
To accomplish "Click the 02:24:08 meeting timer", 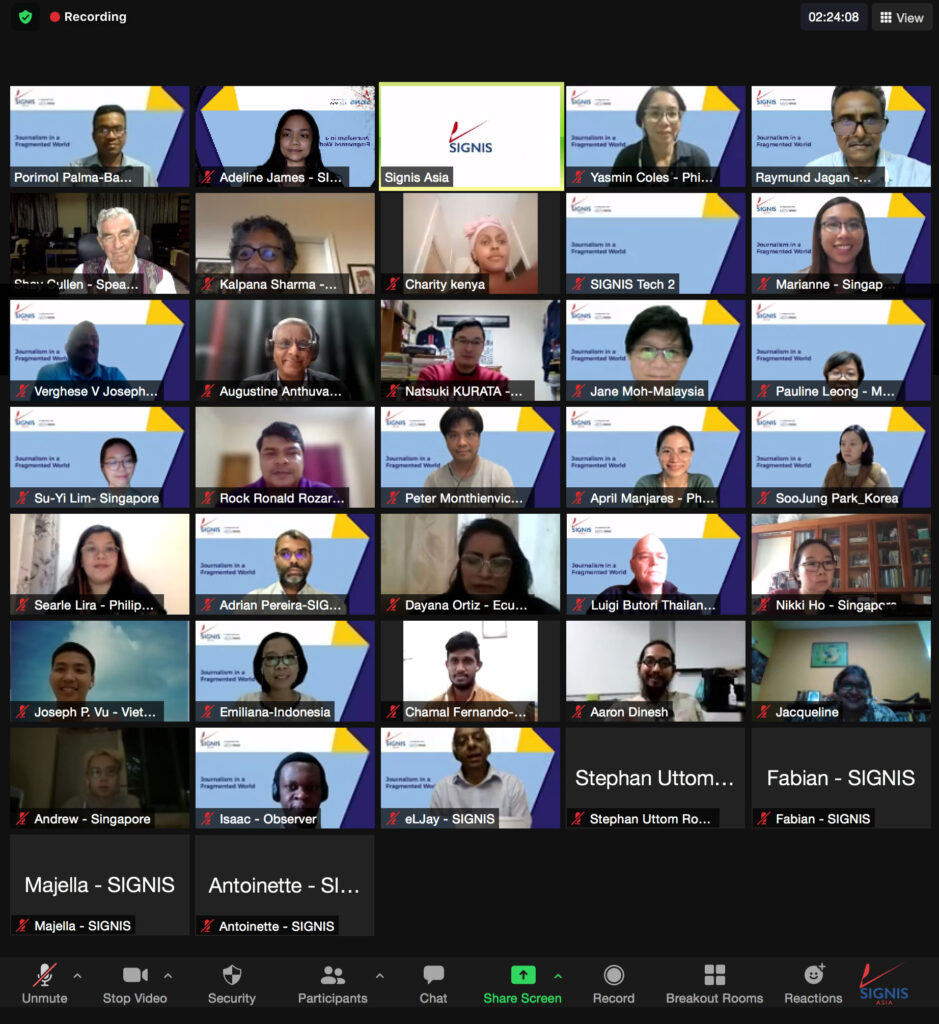I will [x=833, y=17].
